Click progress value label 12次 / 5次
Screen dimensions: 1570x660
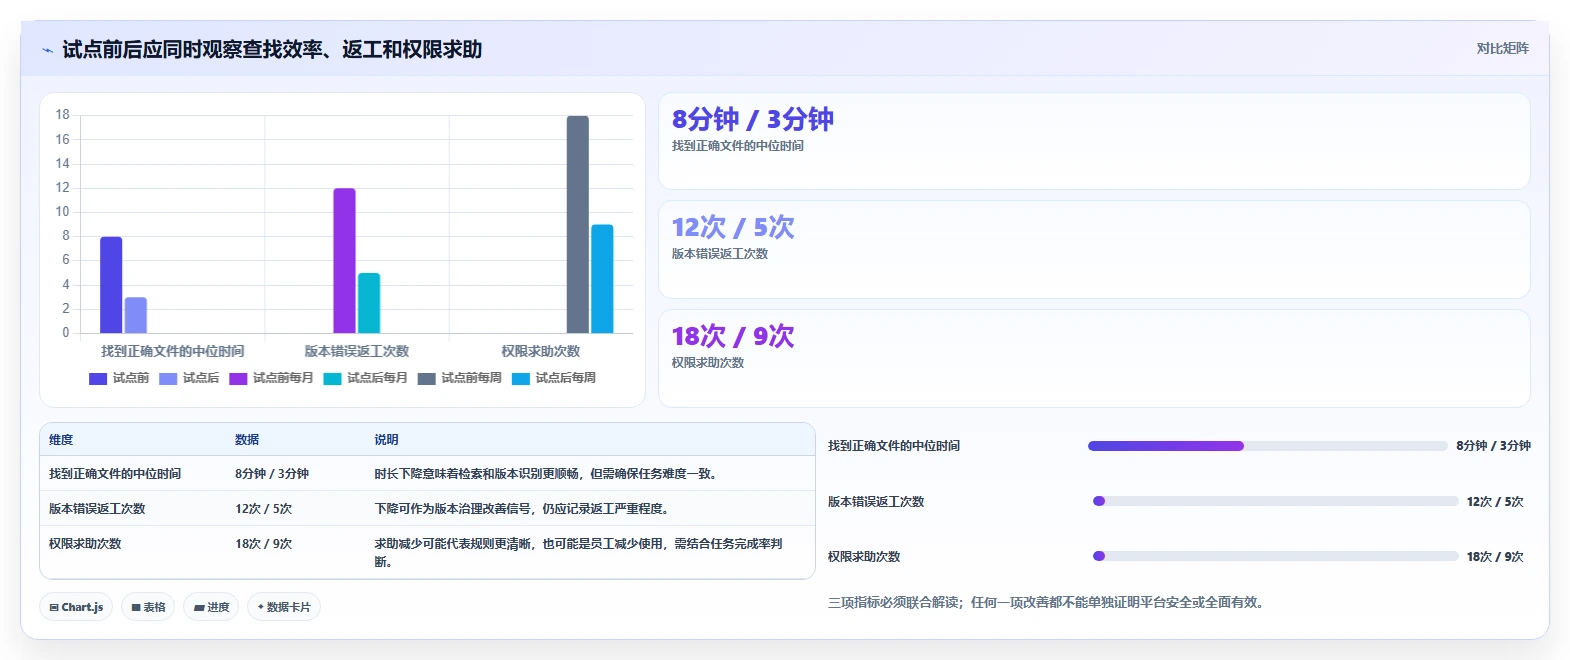[x=1495, y=502]
